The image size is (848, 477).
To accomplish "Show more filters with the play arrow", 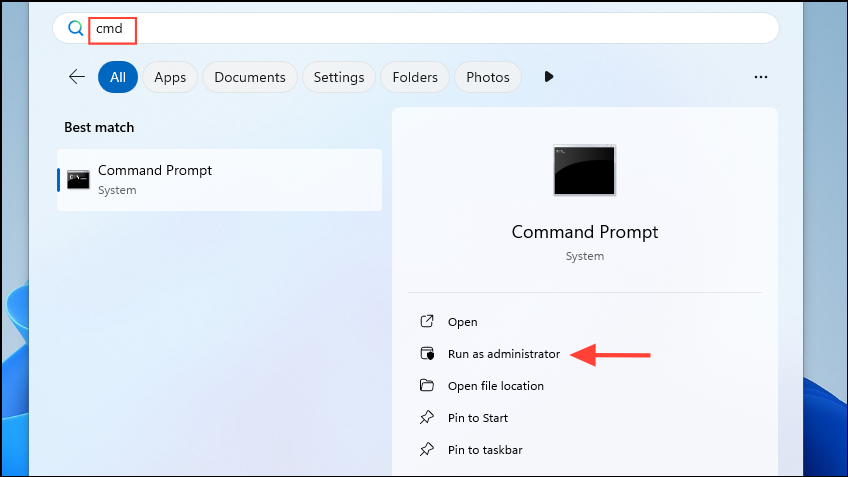I will tap(548, 77).
